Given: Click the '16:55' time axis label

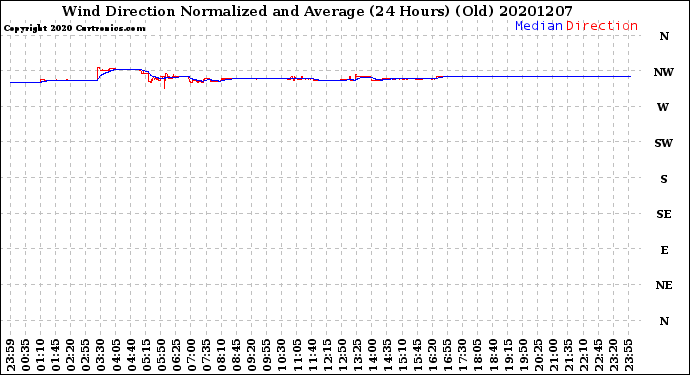Looking at the screenshot, I should pyautogui.click(x=448, y=355).
